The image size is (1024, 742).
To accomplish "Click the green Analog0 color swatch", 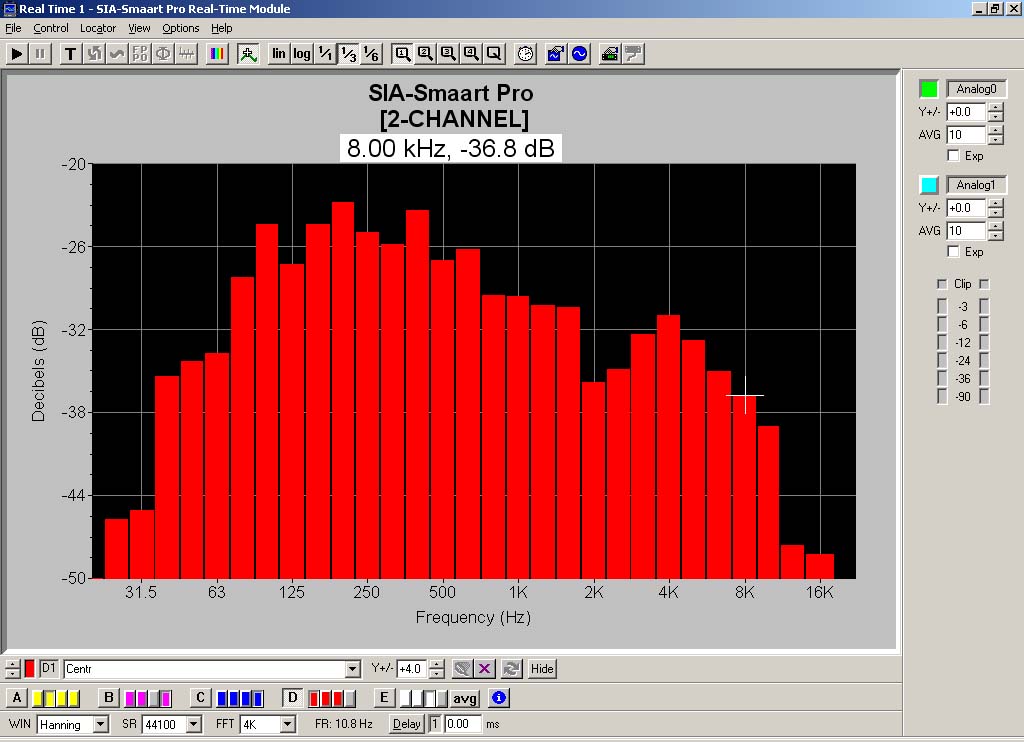I will tap(929, 89).
